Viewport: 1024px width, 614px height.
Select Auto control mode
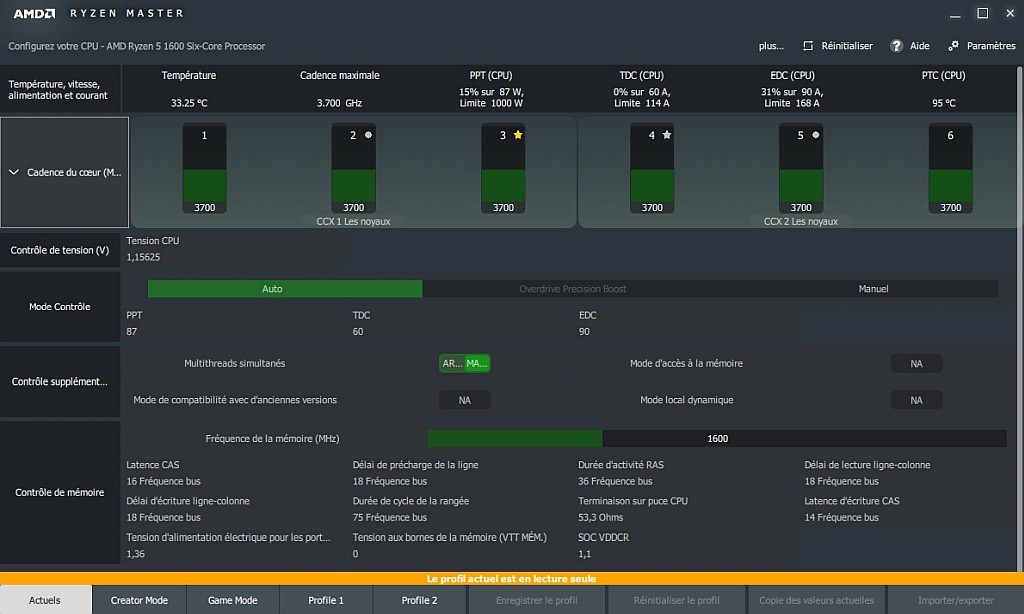pos(285,289)
